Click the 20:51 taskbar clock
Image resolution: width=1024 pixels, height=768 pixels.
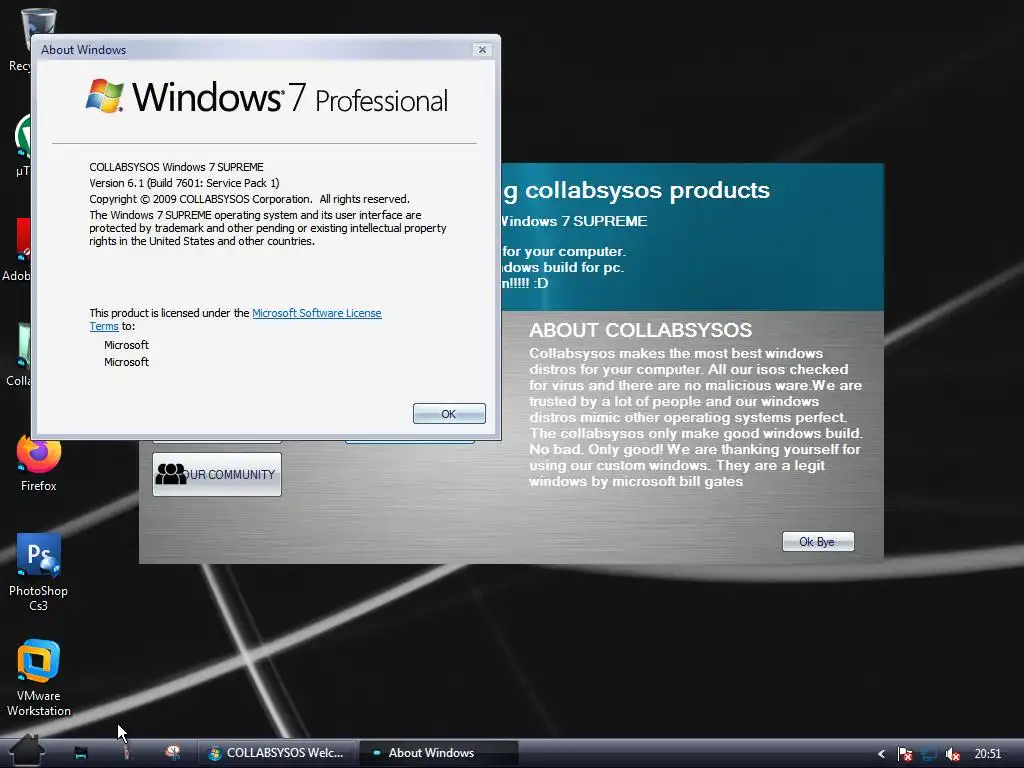point(987,754)
